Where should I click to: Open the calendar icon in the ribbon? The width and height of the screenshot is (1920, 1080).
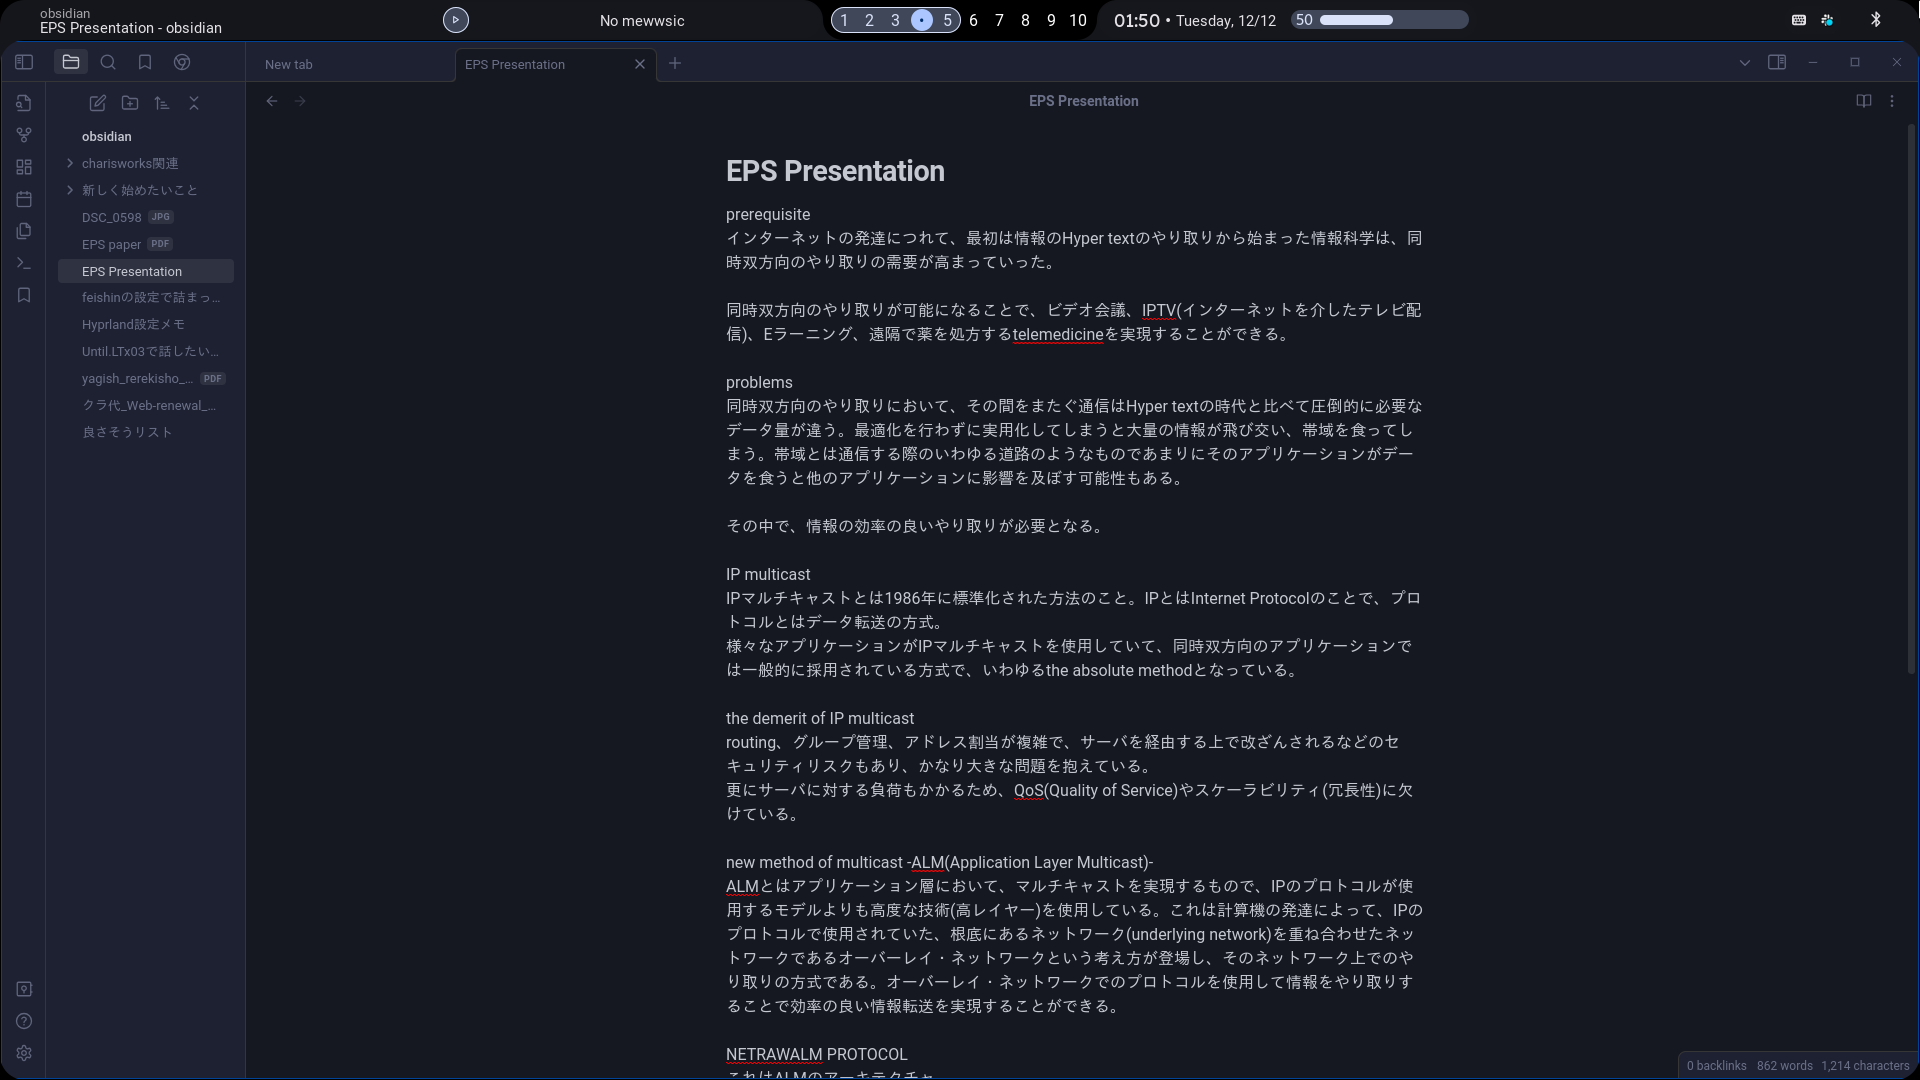tap(24, 199)
